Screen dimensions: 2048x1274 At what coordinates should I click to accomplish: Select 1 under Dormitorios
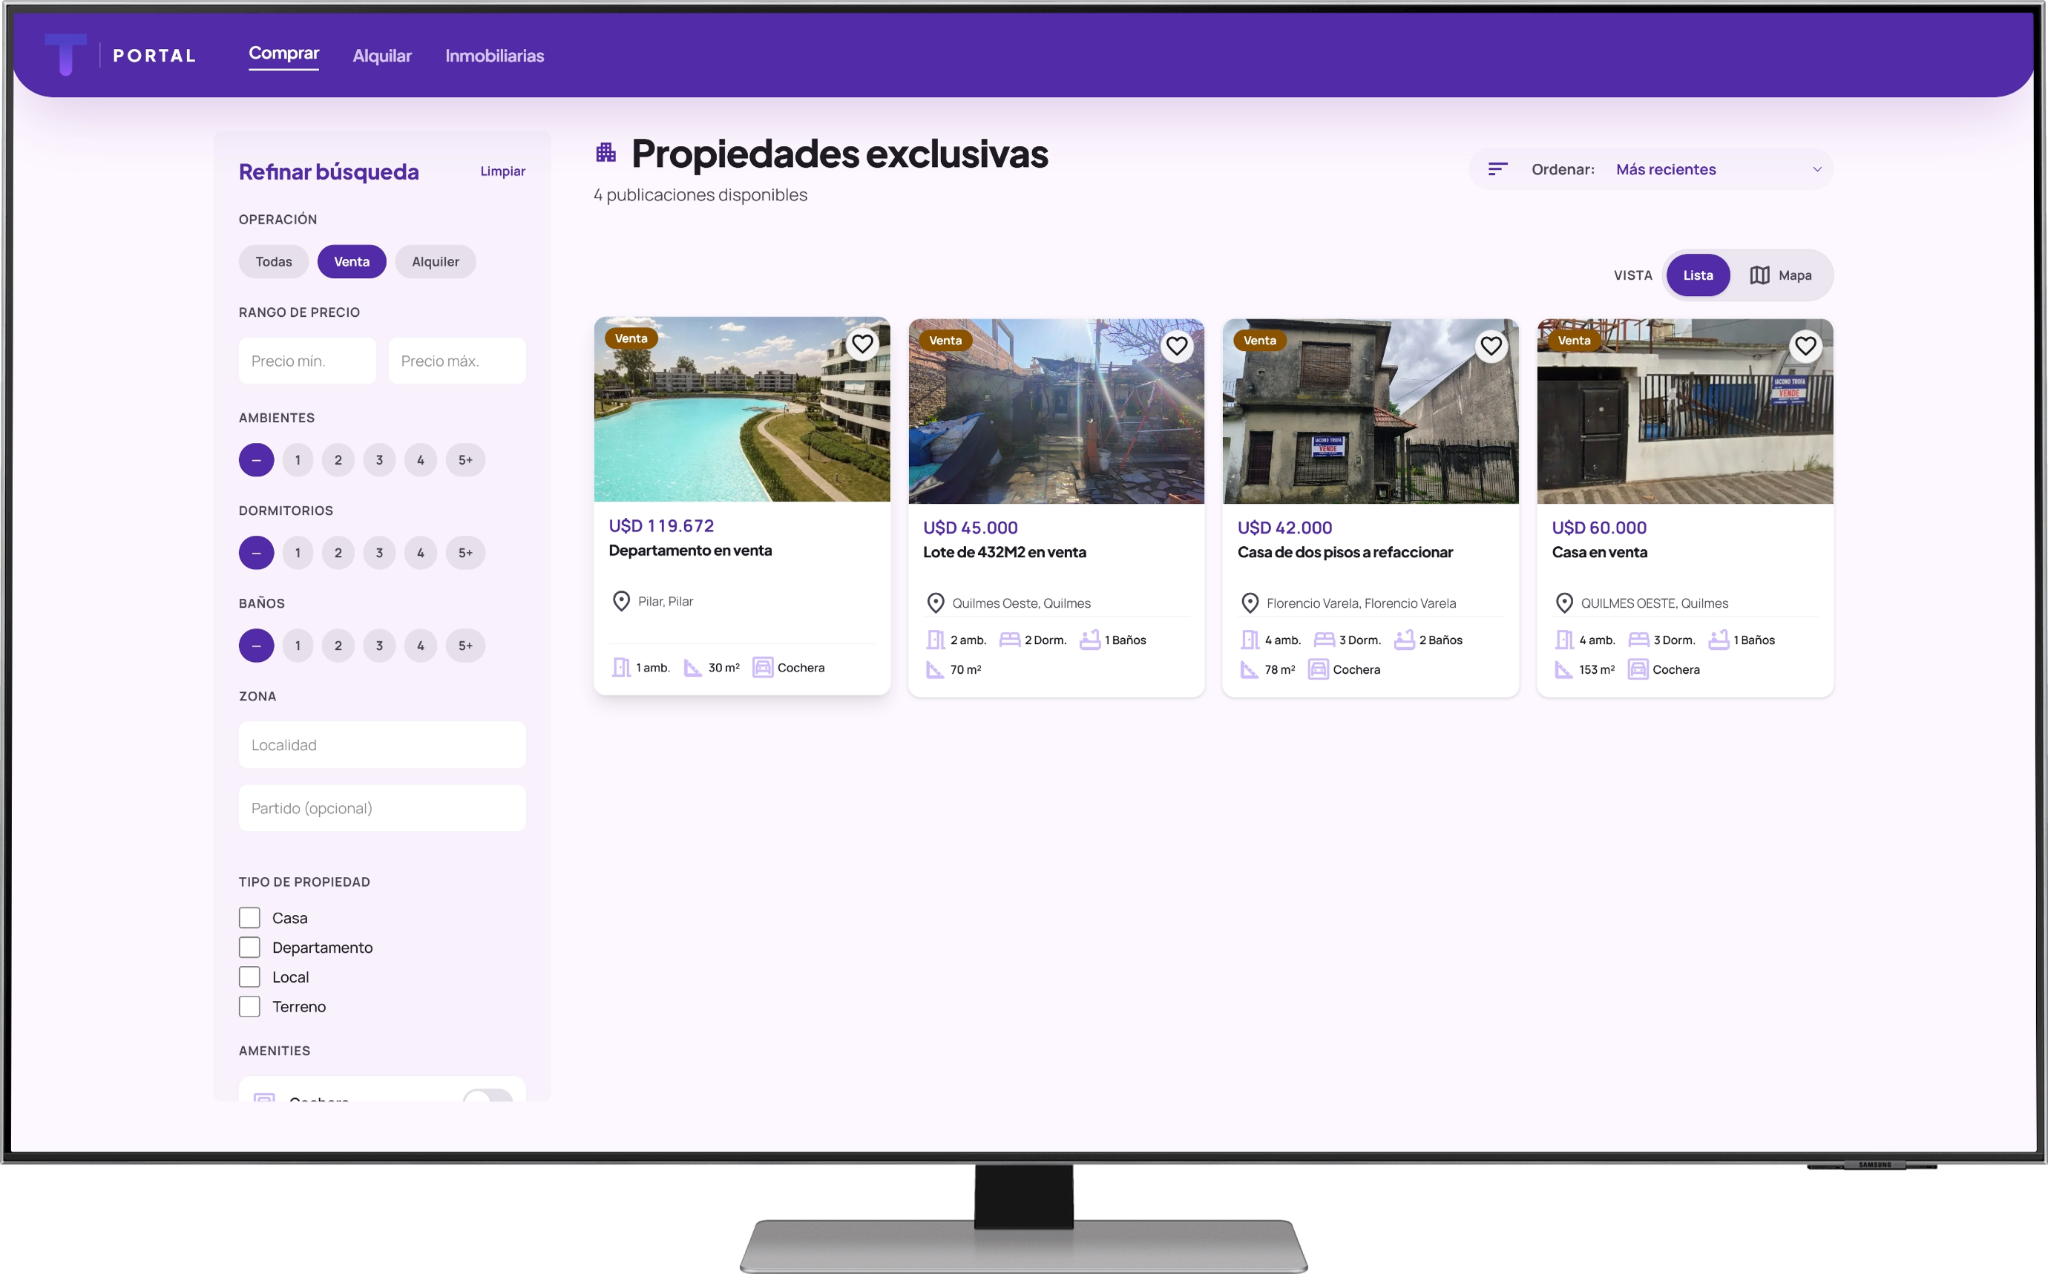[297, 553]
